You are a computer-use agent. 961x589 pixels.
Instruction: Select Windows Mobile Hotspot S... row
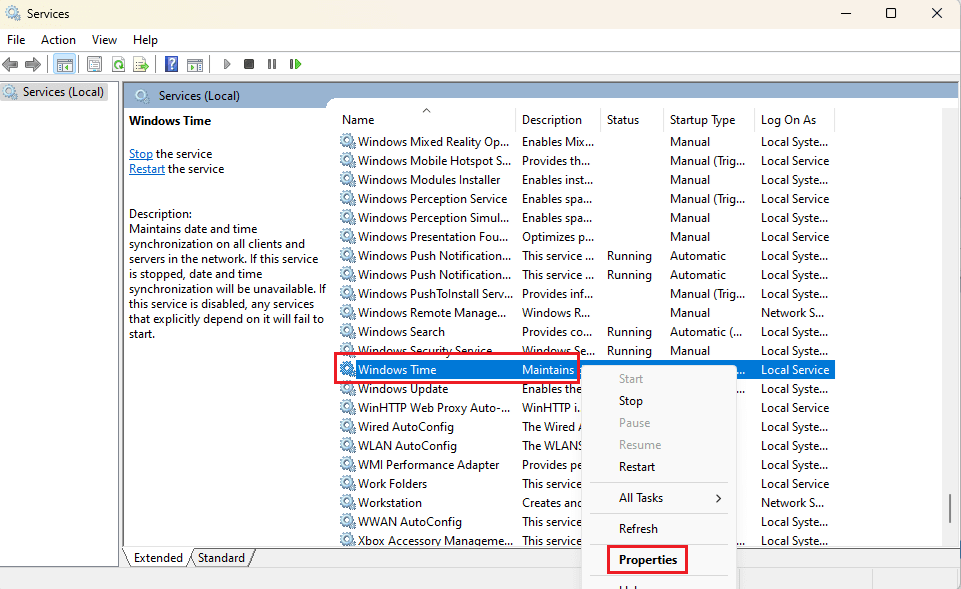click(586, 161)
